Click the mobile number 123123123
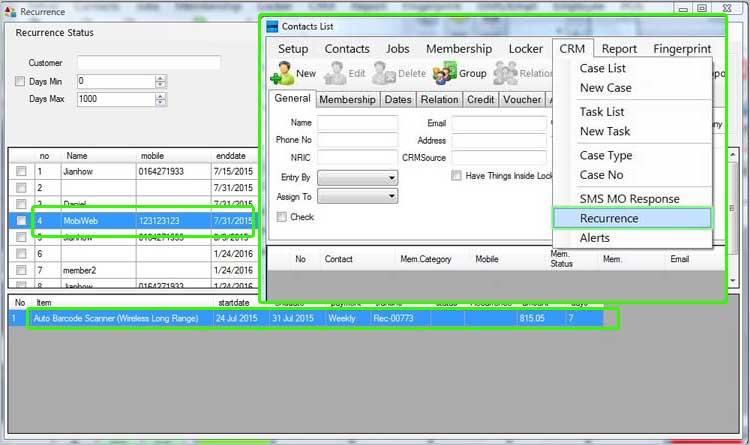This screenshot has height=445, width=750. tap(159, 221)
